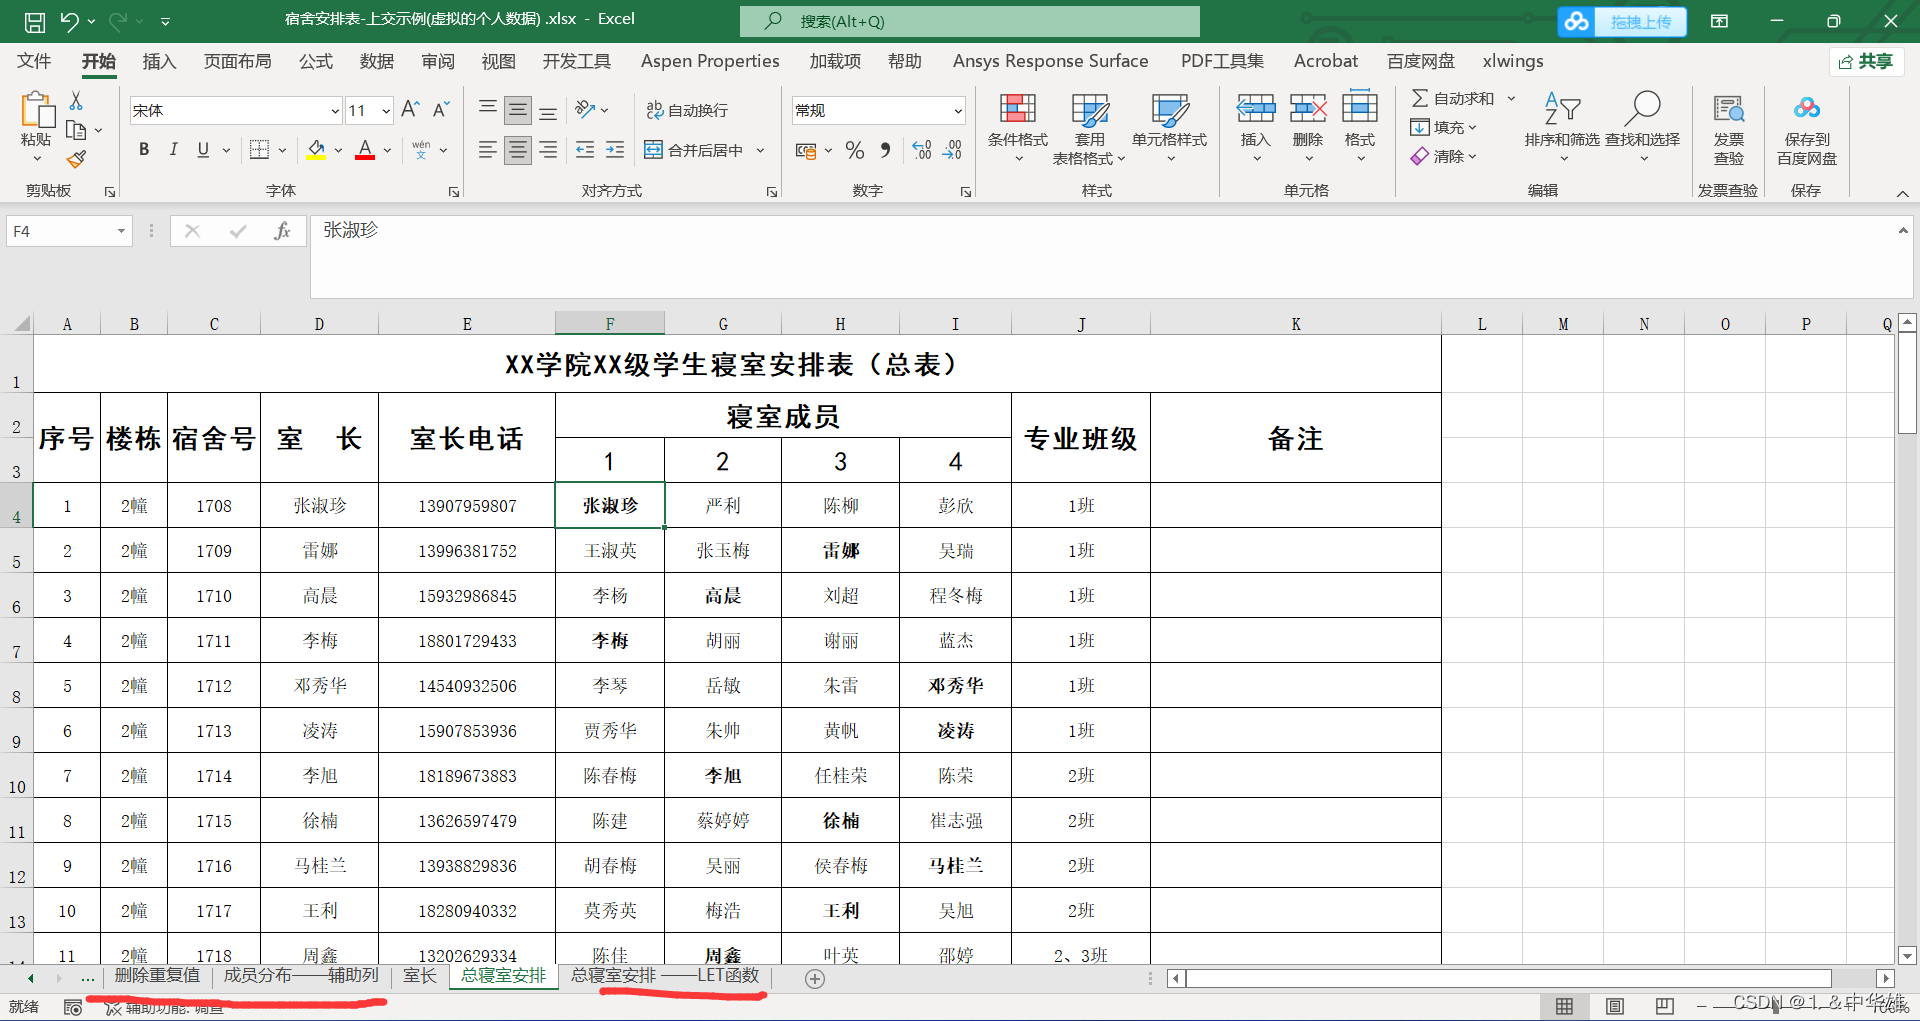The image size is (1920, 1021).
Task: Click the Borders icon
Action: (x=260, y=150)
